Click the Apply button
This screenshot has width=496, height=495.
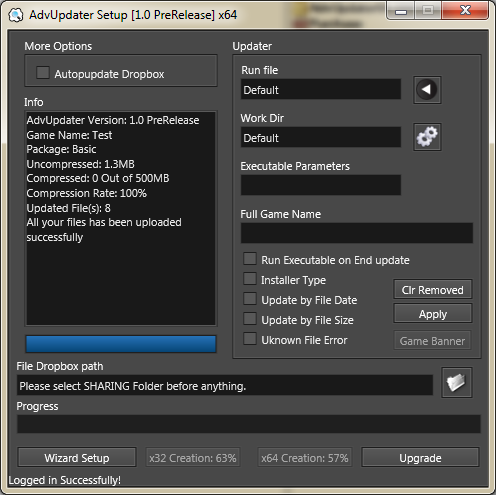[433, 313]
